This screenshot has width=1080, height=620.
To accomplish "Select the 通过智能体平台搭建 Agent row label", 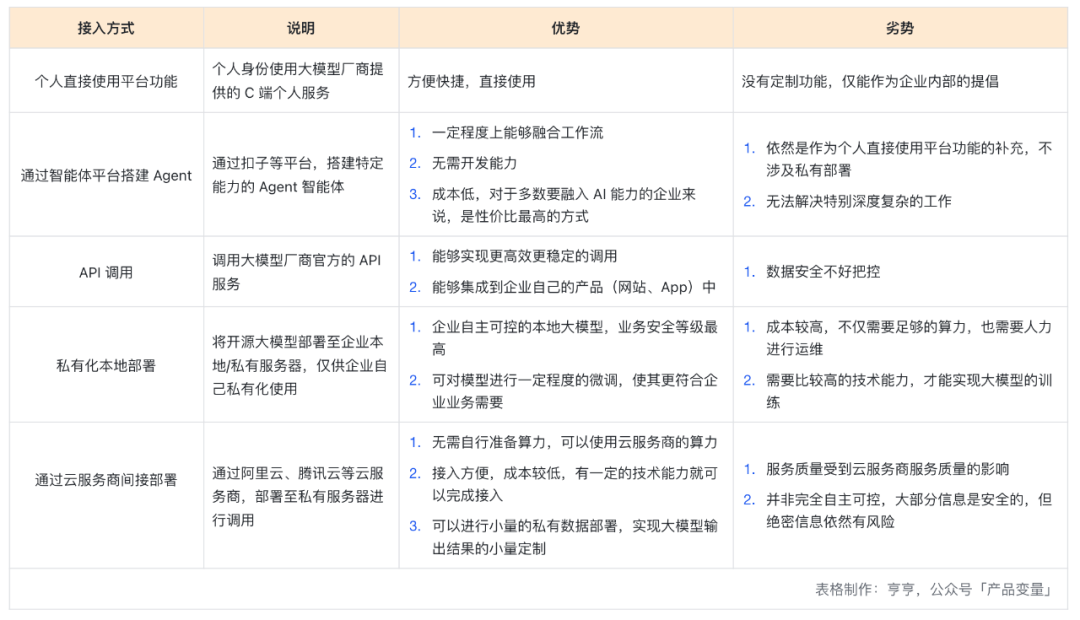I will coord(104,176).
